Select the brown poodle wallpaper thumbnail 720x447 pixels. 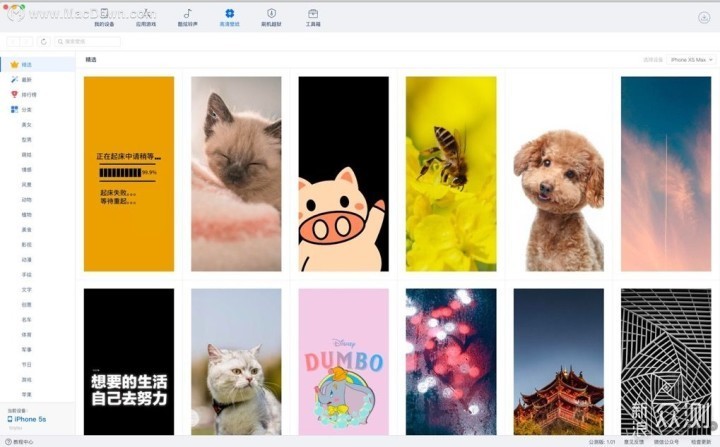click(558, 173)
